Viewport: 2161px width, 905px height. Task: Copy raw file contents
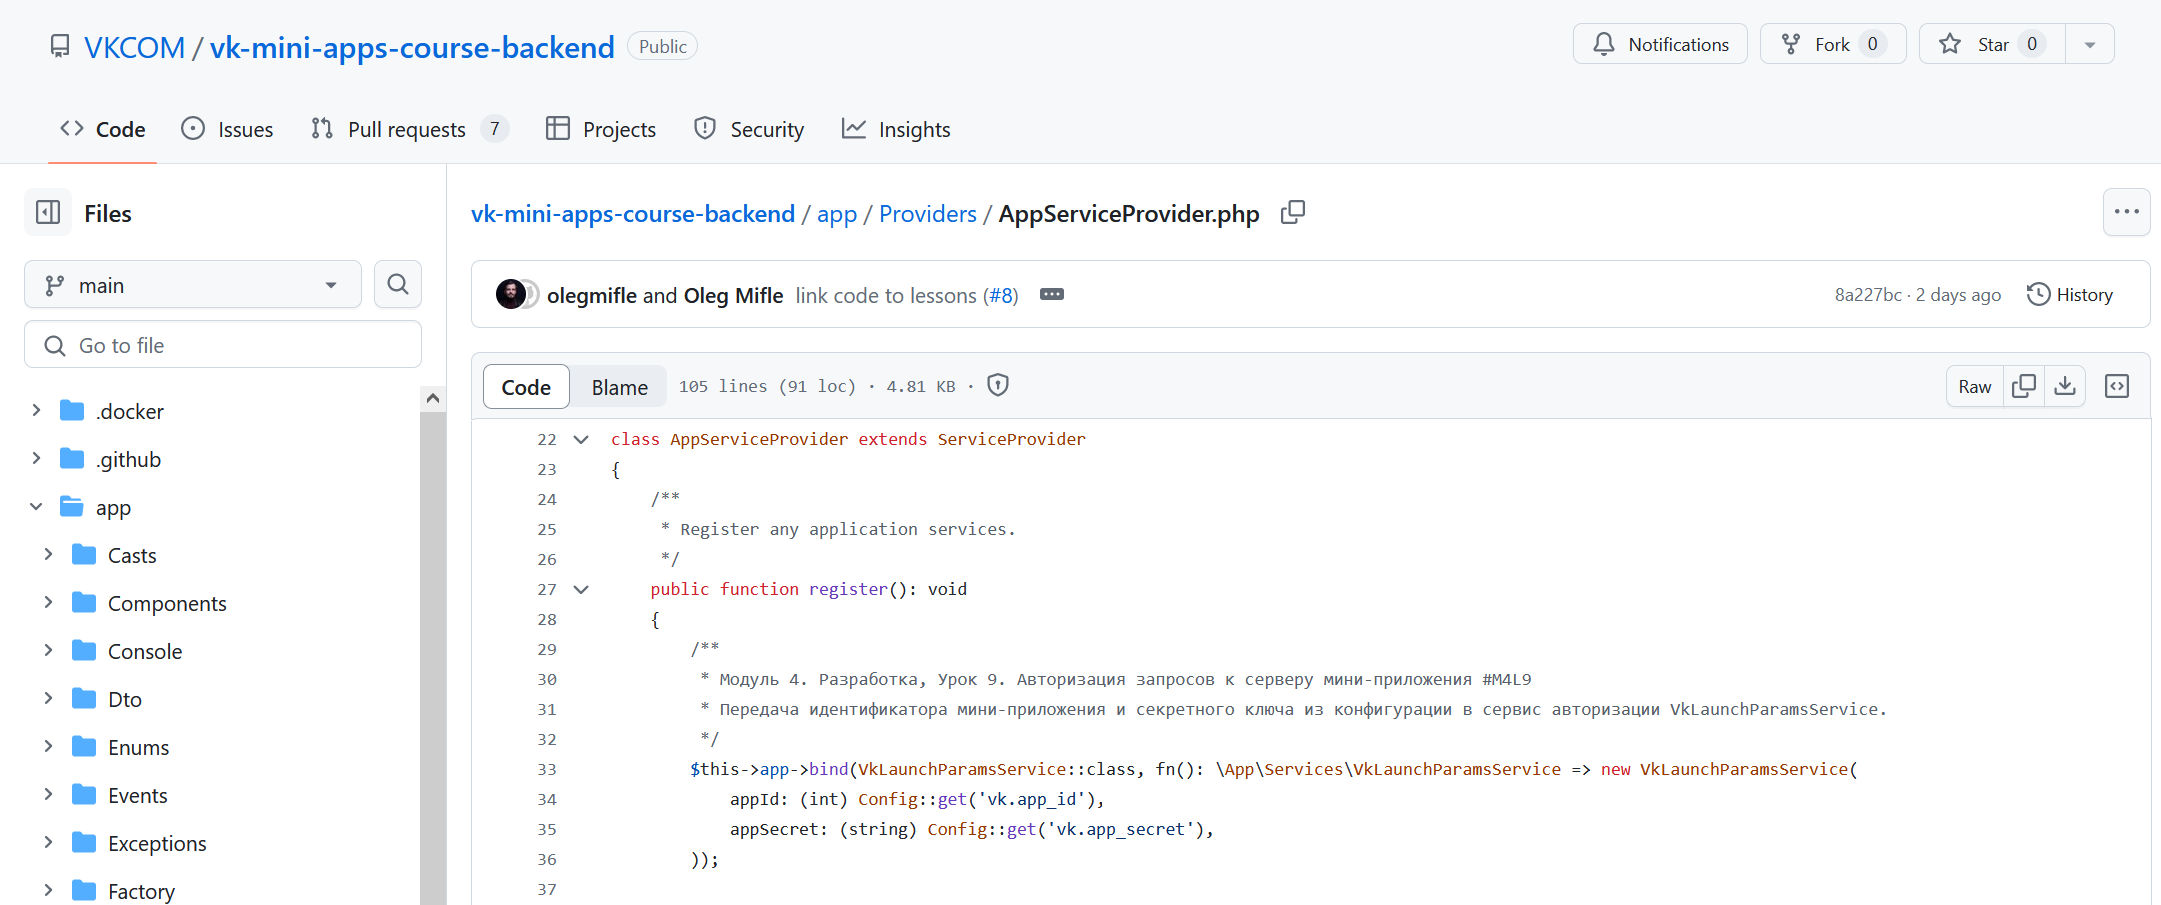click(2023, 386)
